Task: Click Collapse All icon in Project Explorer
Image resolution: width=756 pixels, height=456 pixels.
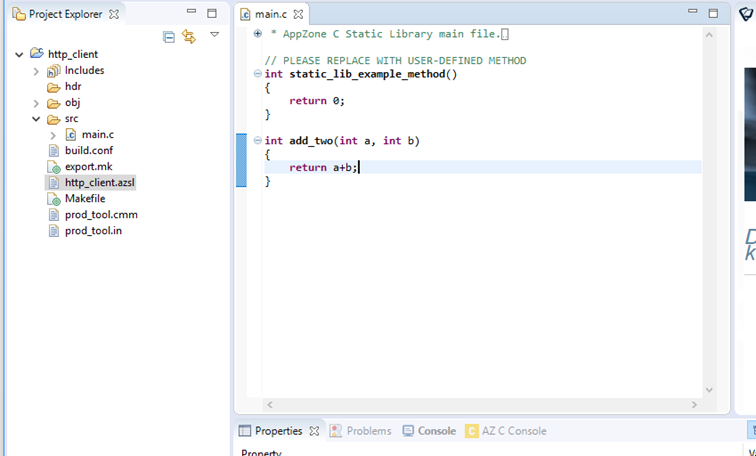Action: (x=169, y=37)
